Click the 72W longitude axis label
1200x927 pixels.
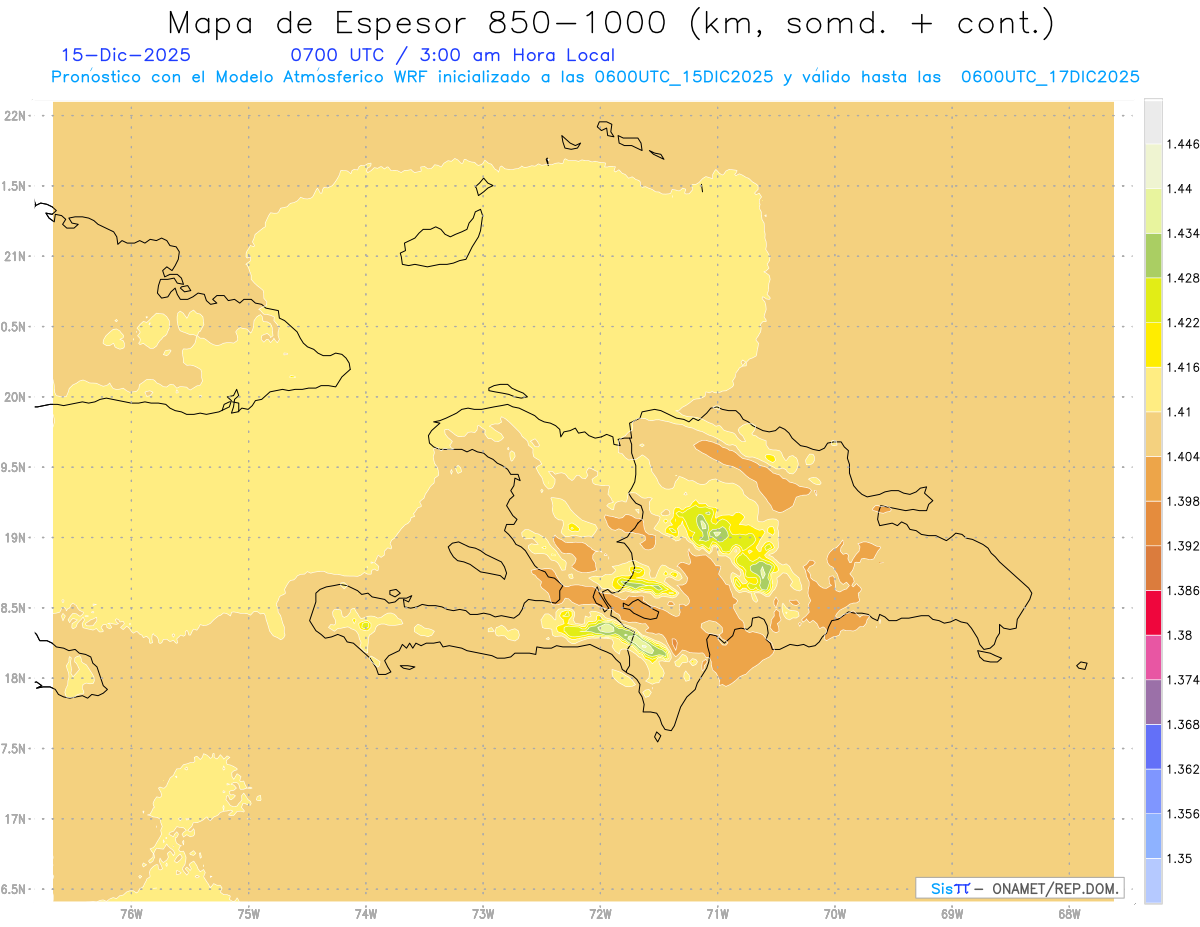coord(600,913)
